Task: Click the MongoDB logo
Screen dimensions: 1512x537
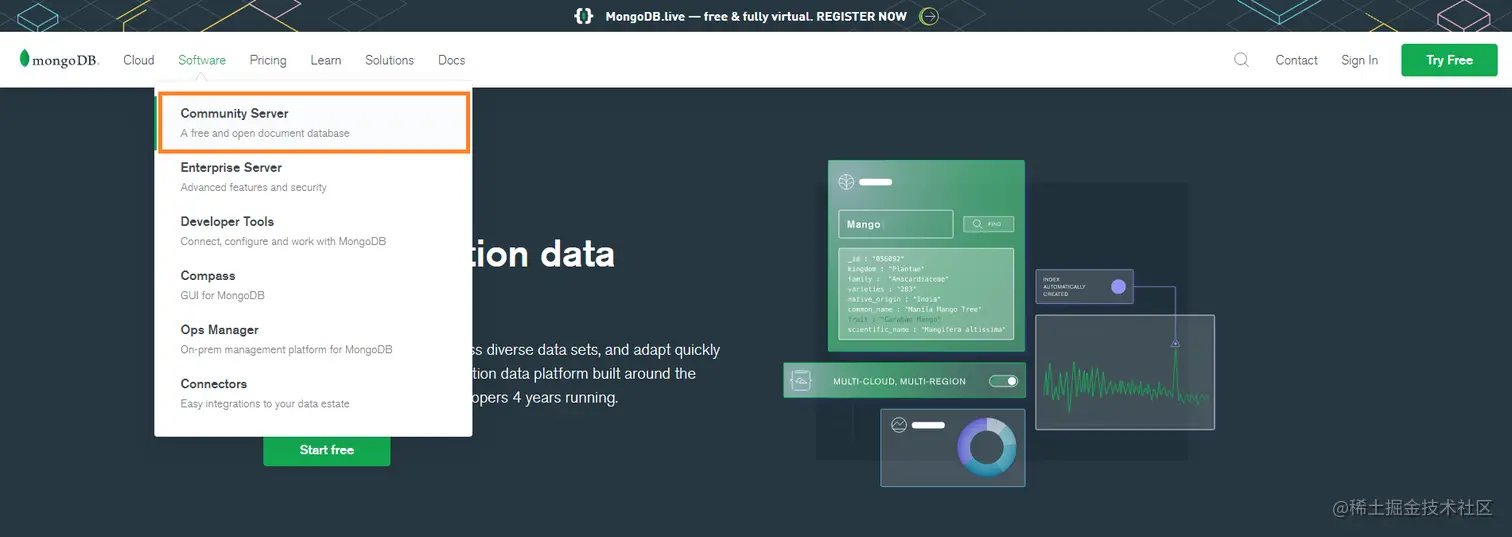Action: click(x=59, y=60)
